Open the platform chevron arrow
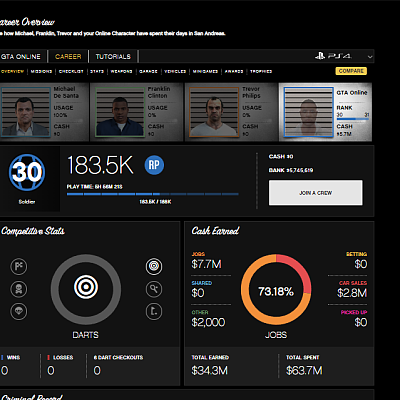Screen dimensions: 400x400 click(370, 57)
